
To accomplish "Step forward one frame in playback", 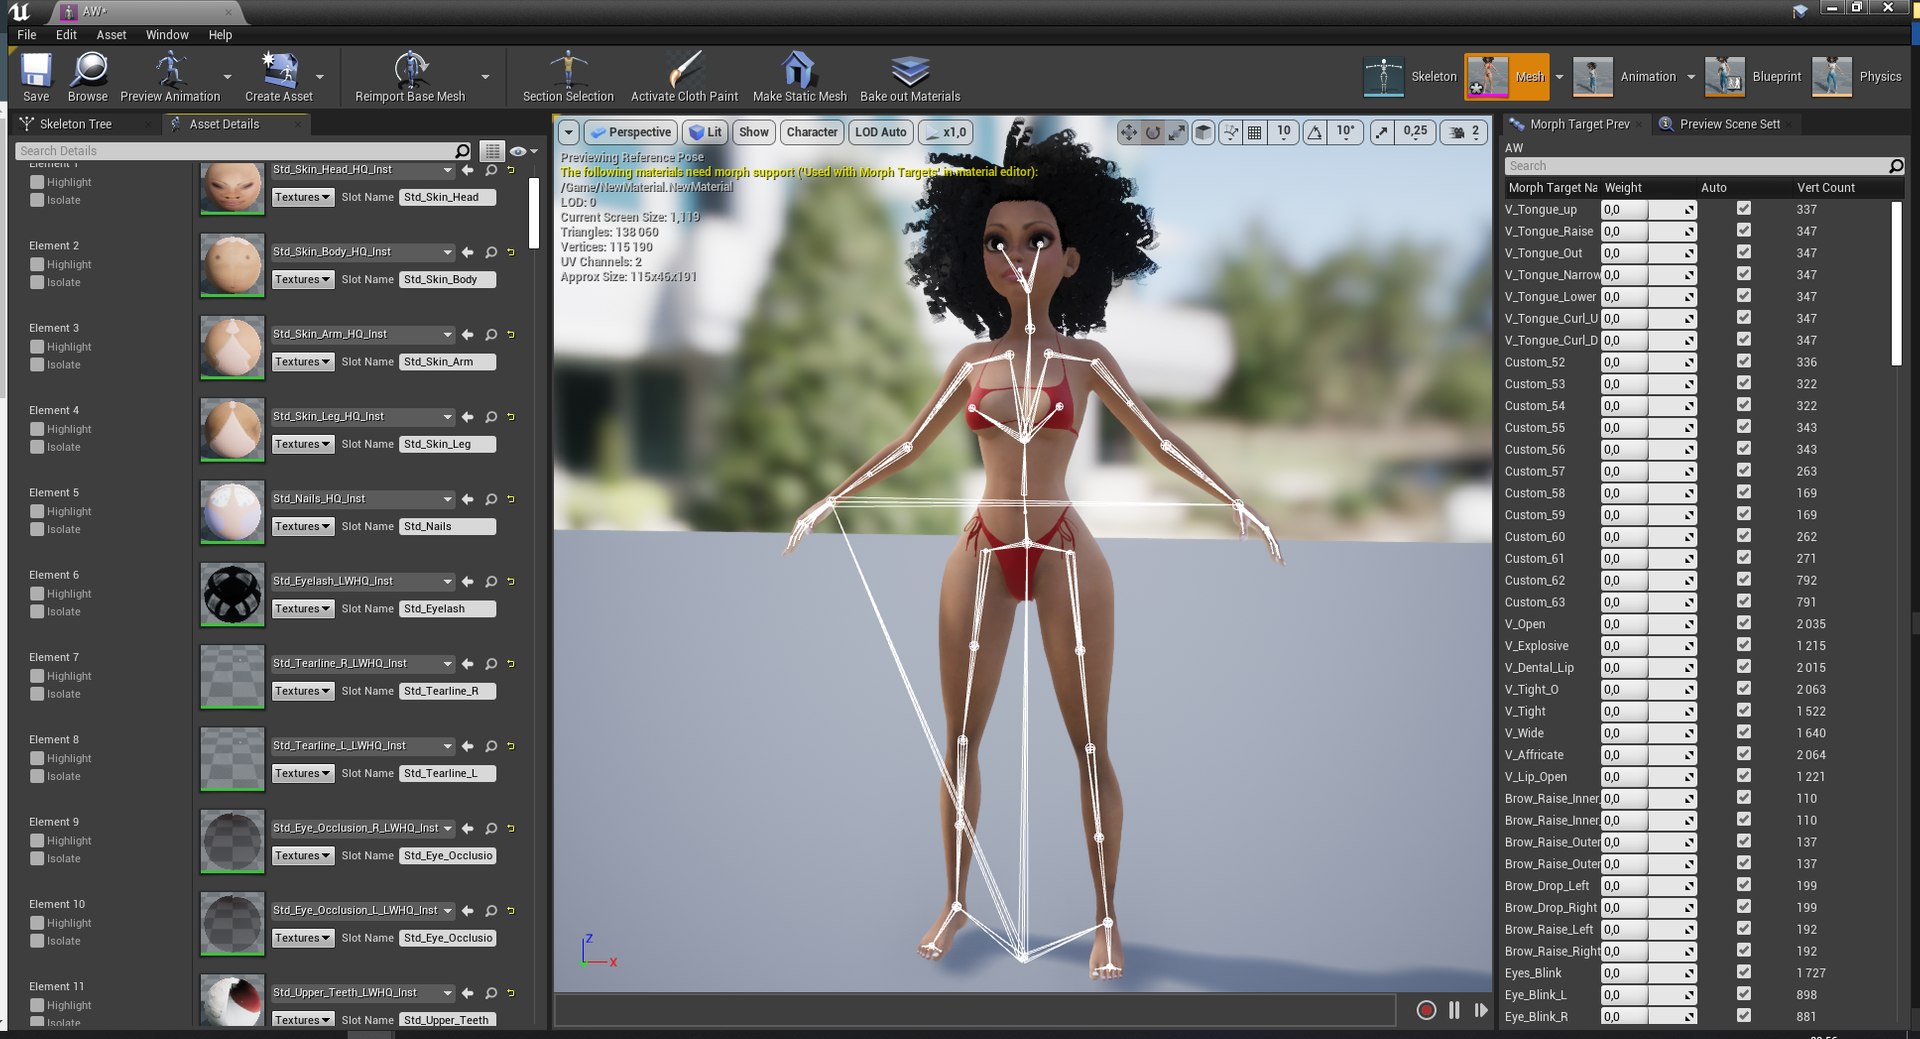I will (x=1481, y=1010).
